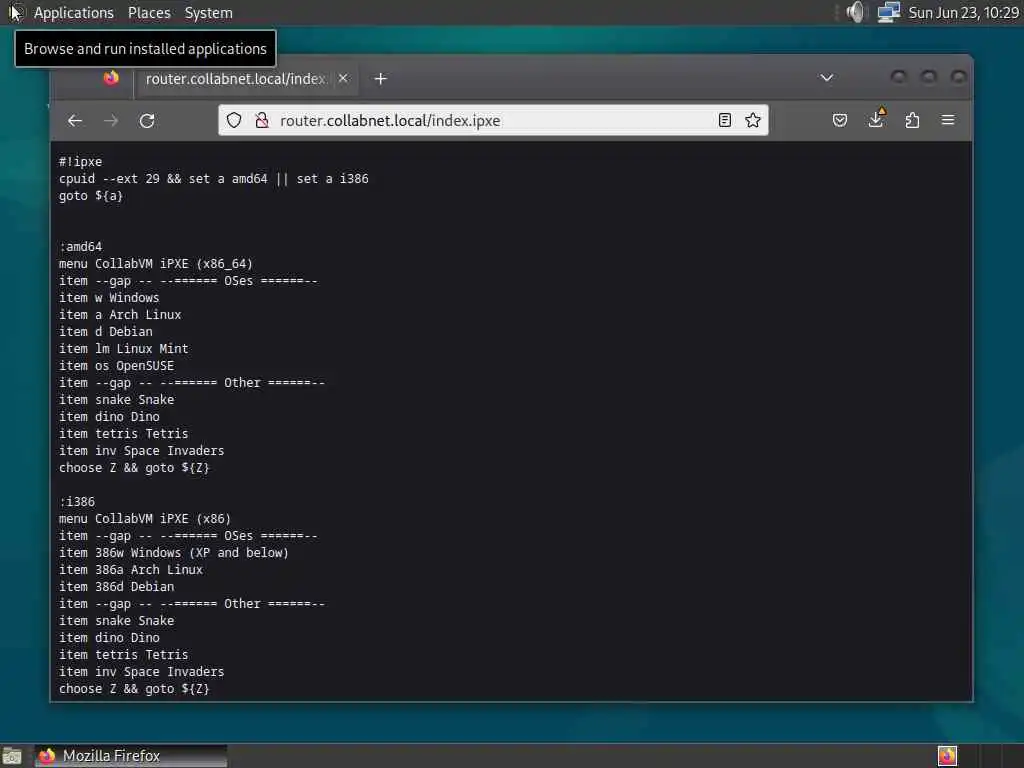Screen dimensions: 1024x768
Task: Open the downloads panel
Action: (876, 119)
